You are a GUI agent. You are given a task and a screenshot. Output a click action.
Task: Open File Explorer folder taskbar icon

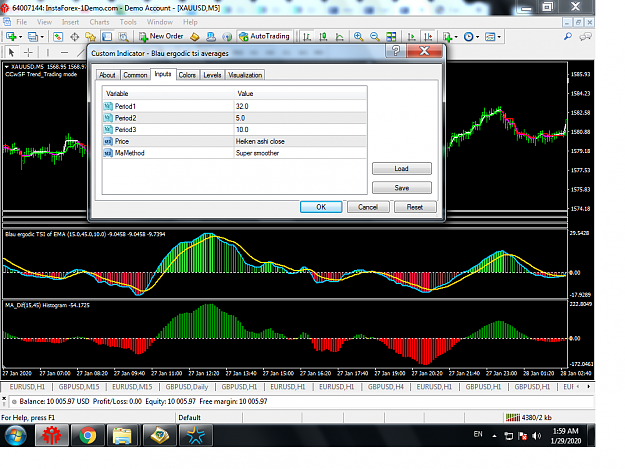click(x=122, y=435)
